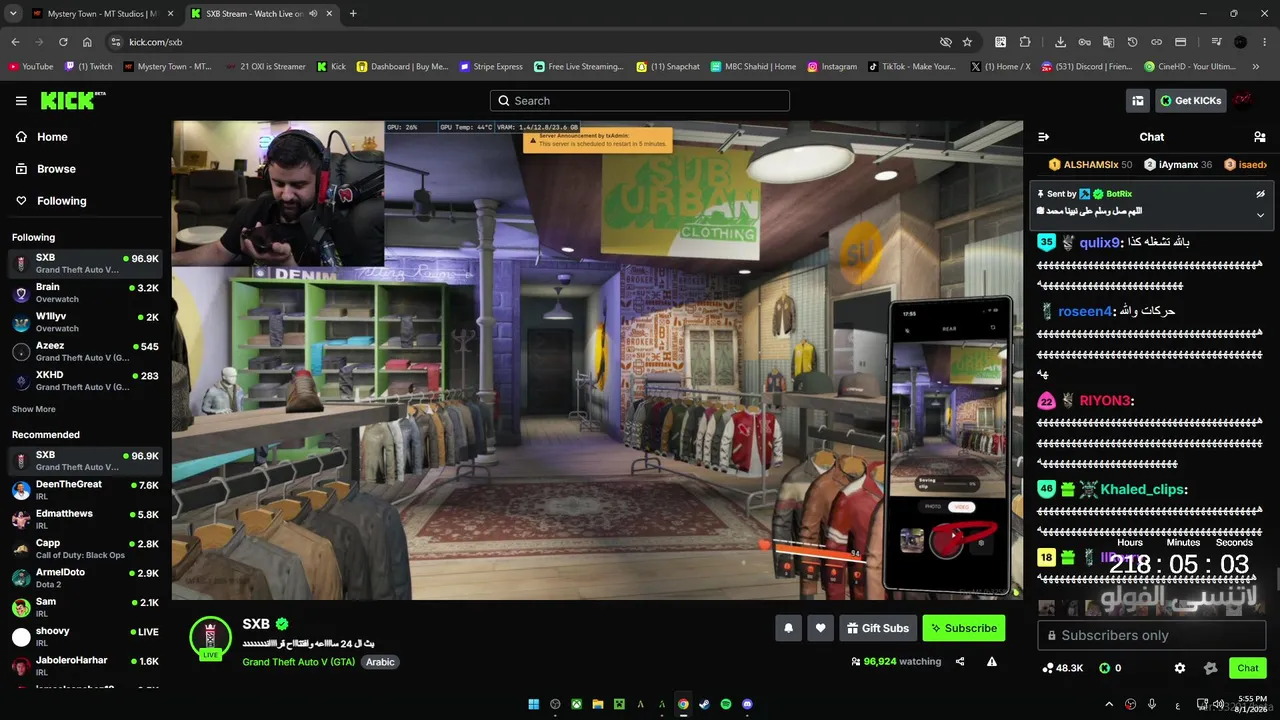Open the Windows Start menu

(x=534, y=704)
